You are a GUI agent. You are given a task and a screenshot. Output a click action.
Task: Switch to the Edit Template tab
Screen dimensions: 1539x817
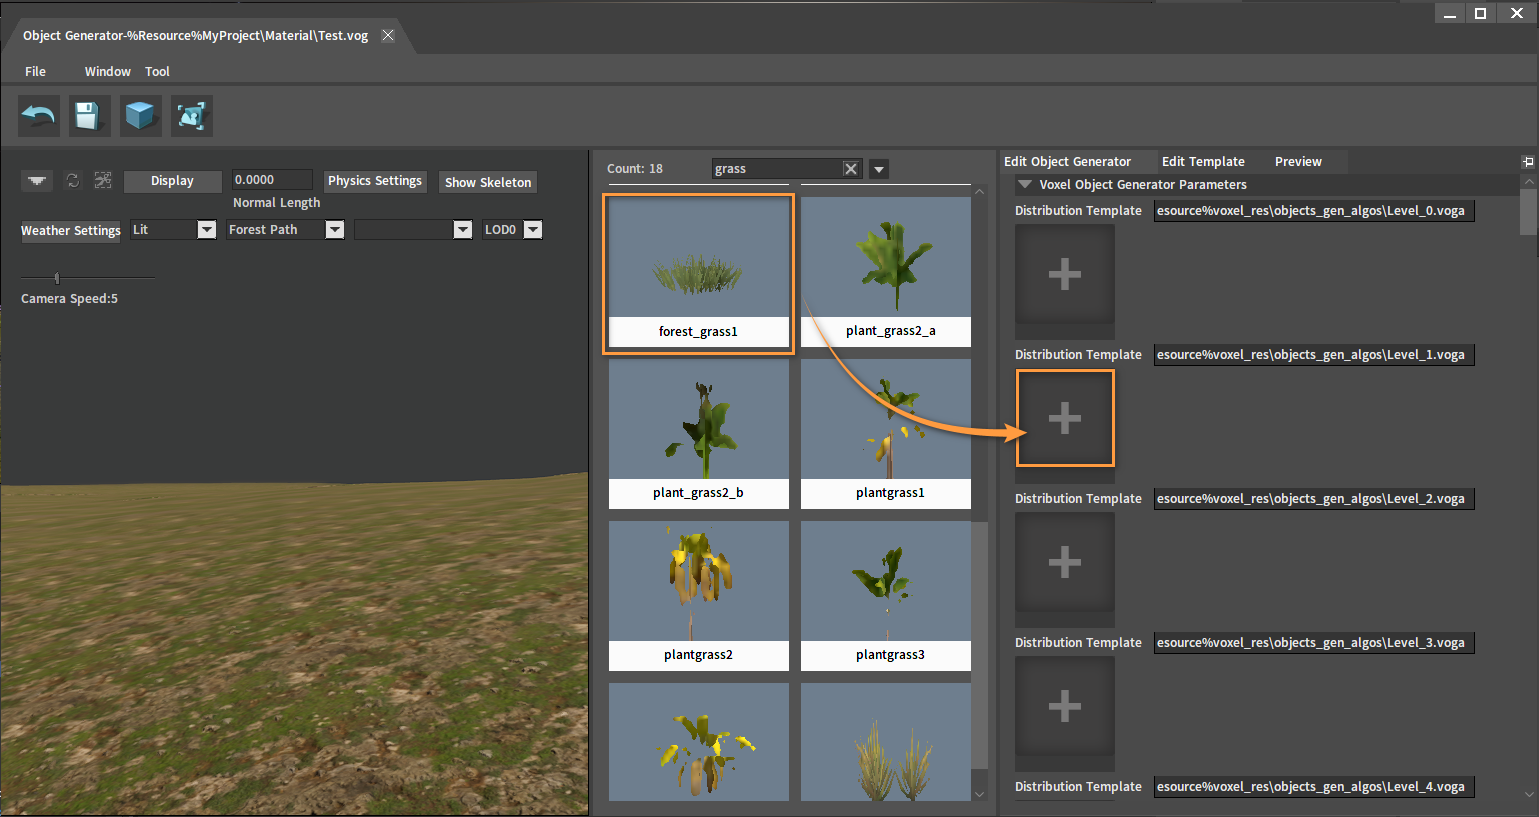pos(1203,161)
